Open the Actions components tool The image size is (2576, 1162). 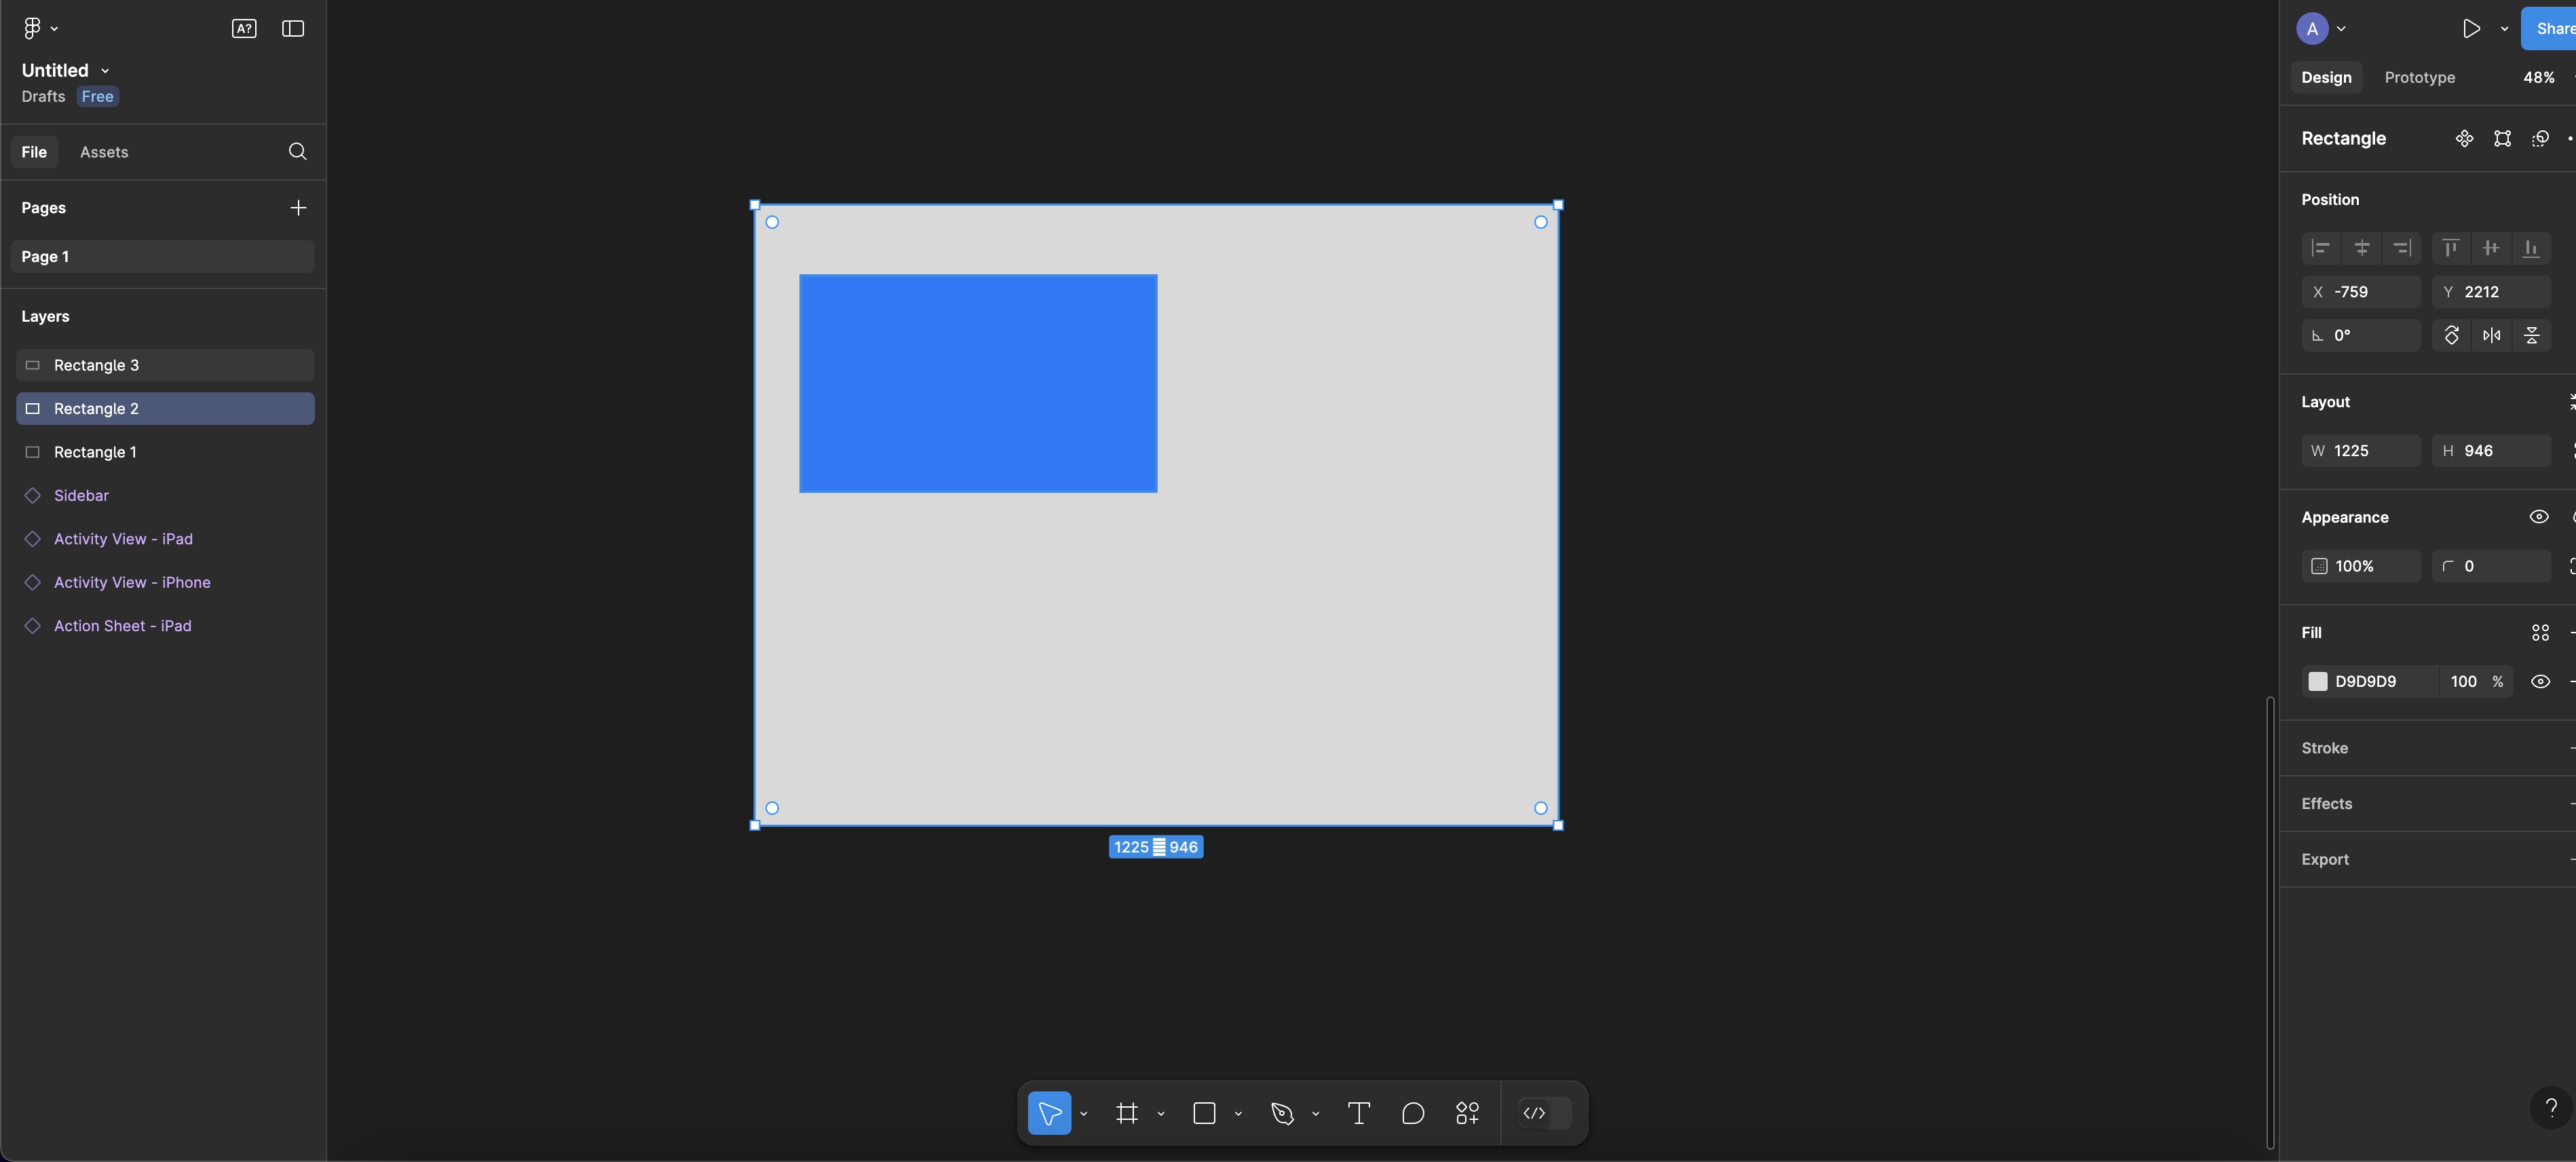click(x=1467, y=1113)
